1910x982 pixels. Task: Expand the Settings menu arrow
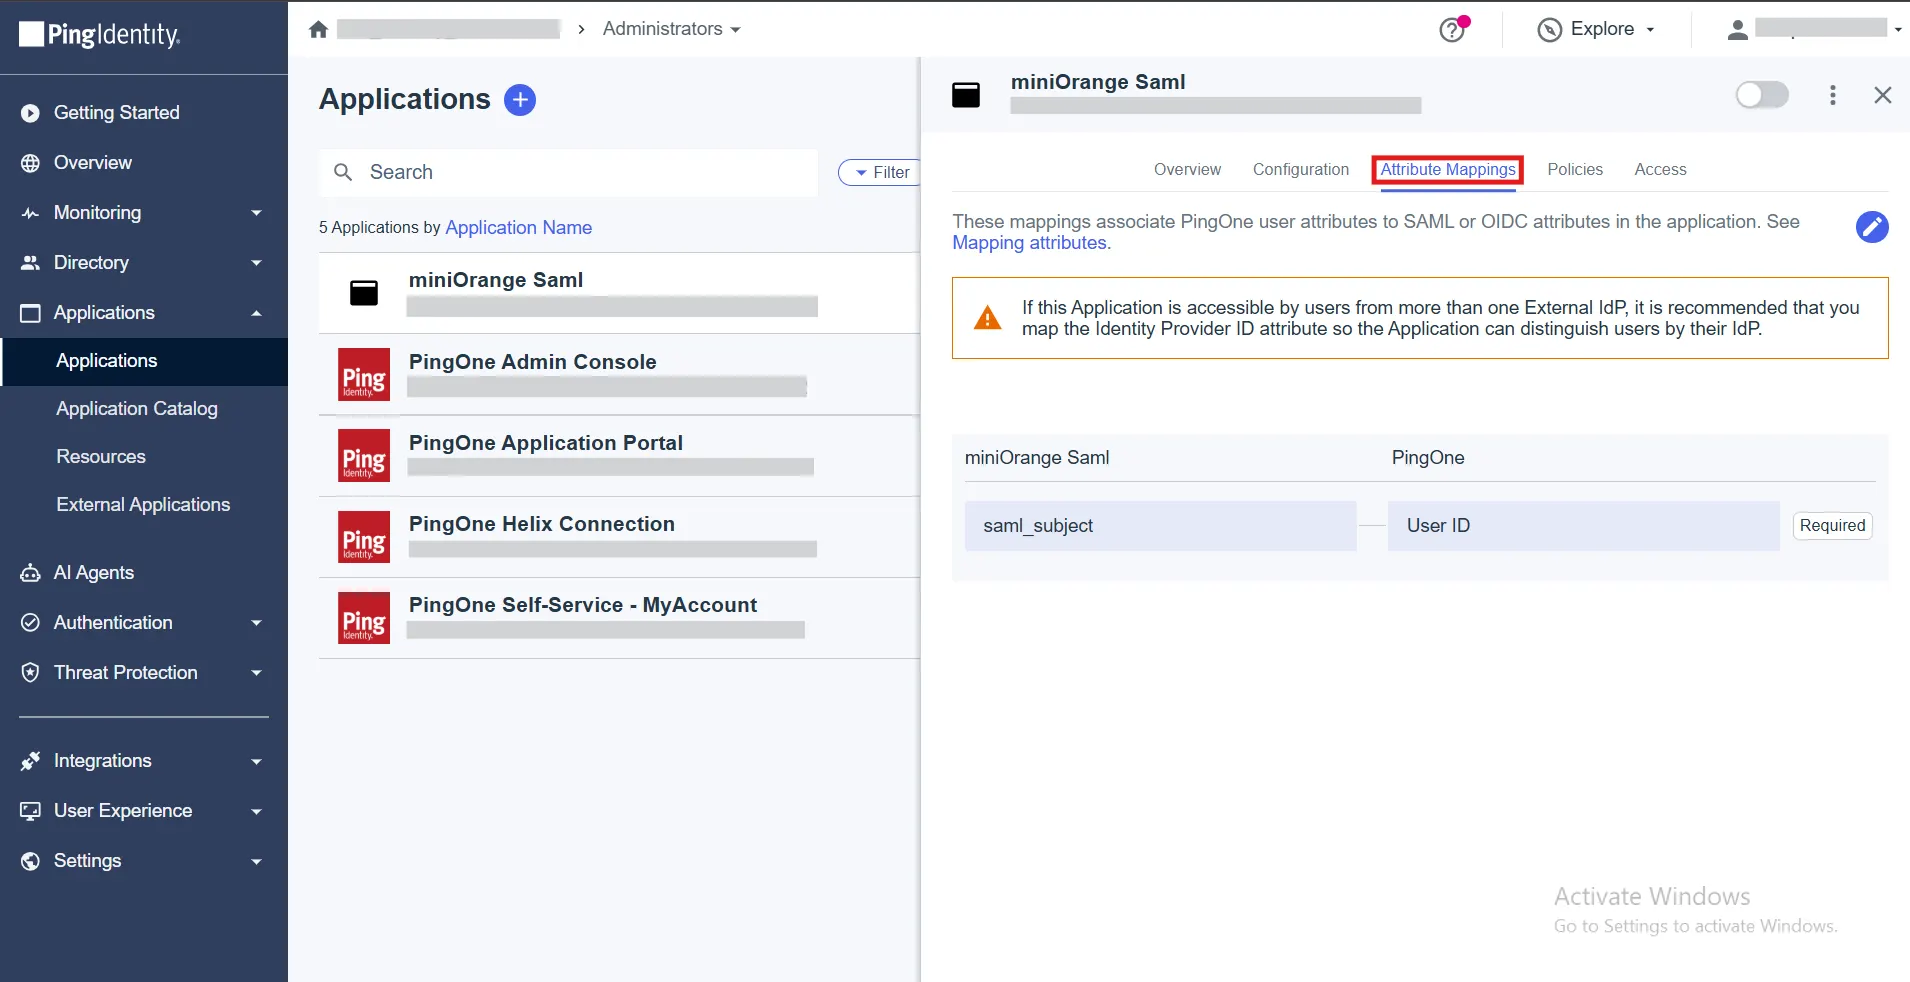[256, 861]
